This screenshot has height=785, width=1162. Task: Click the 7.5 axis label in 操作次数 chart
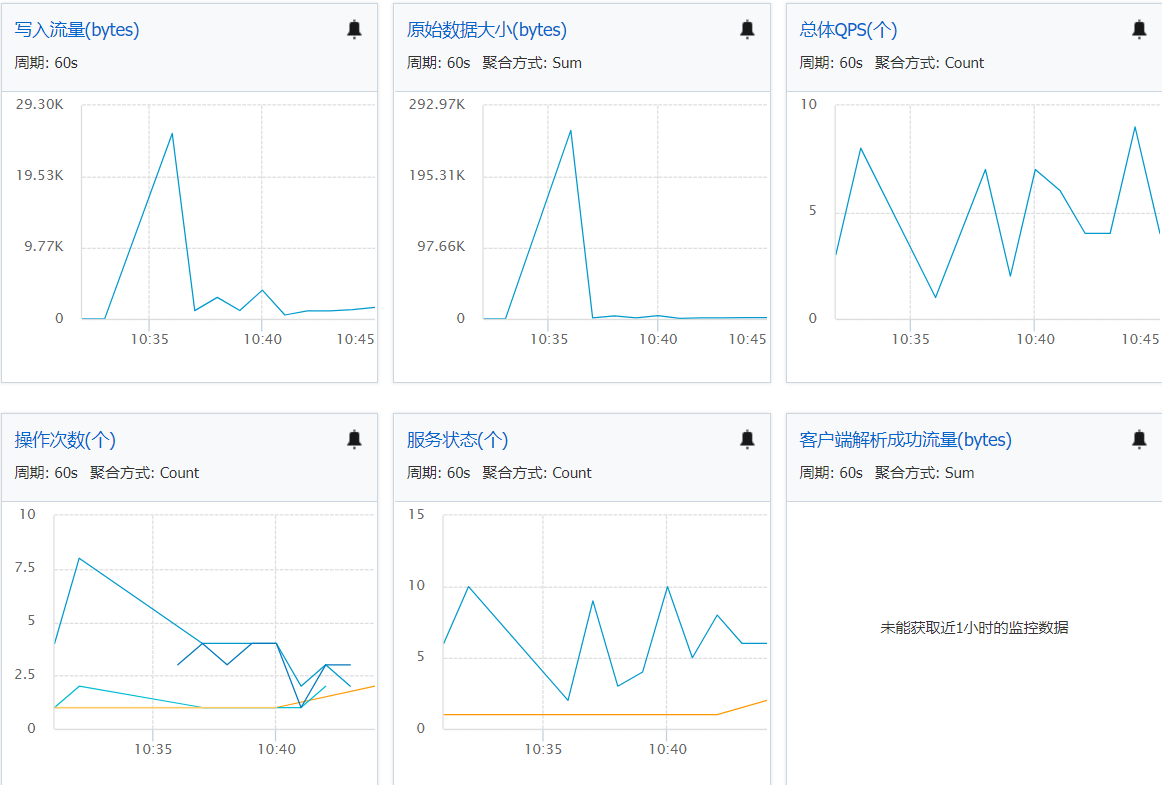[24, 567]
